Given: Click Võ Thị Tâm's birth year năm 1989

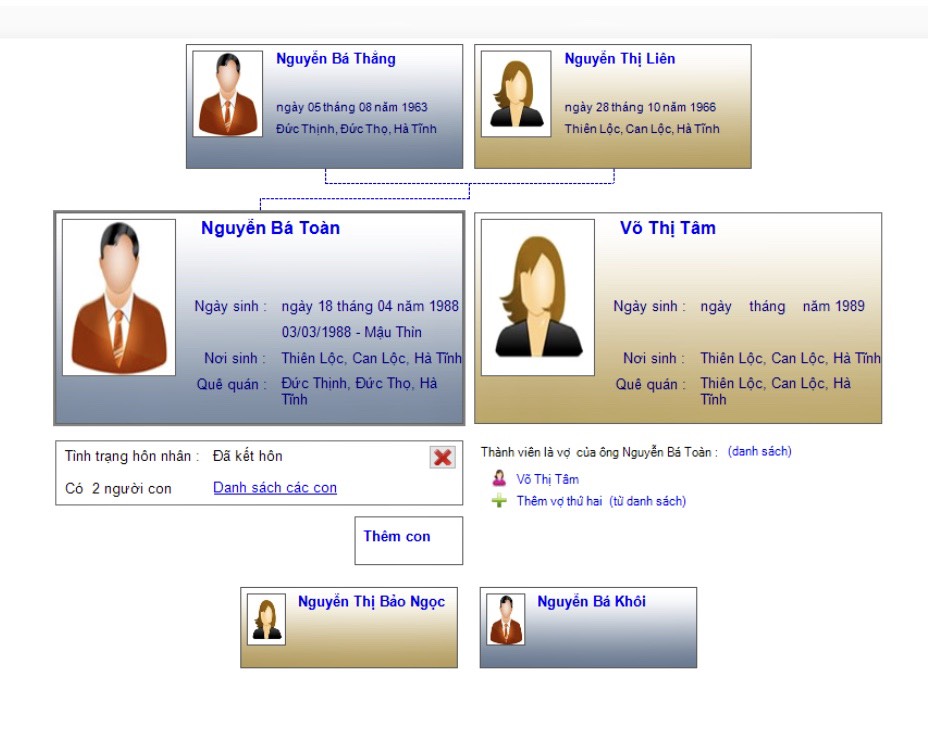Looking at the screenshot, I should [834, 306].
